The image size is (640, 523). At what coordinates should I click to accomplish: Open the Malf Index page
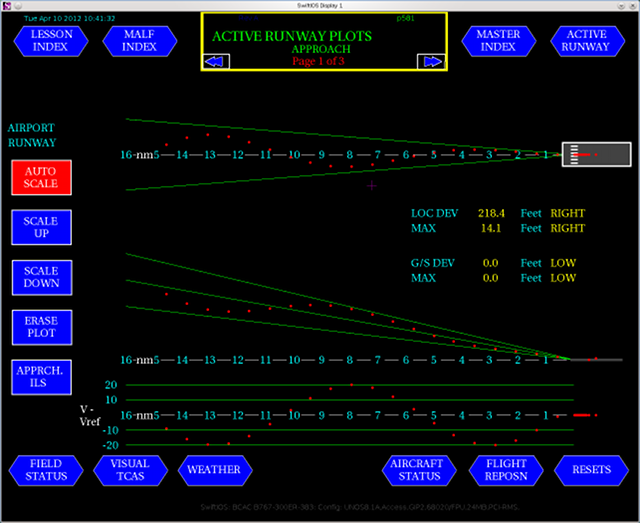140,41
